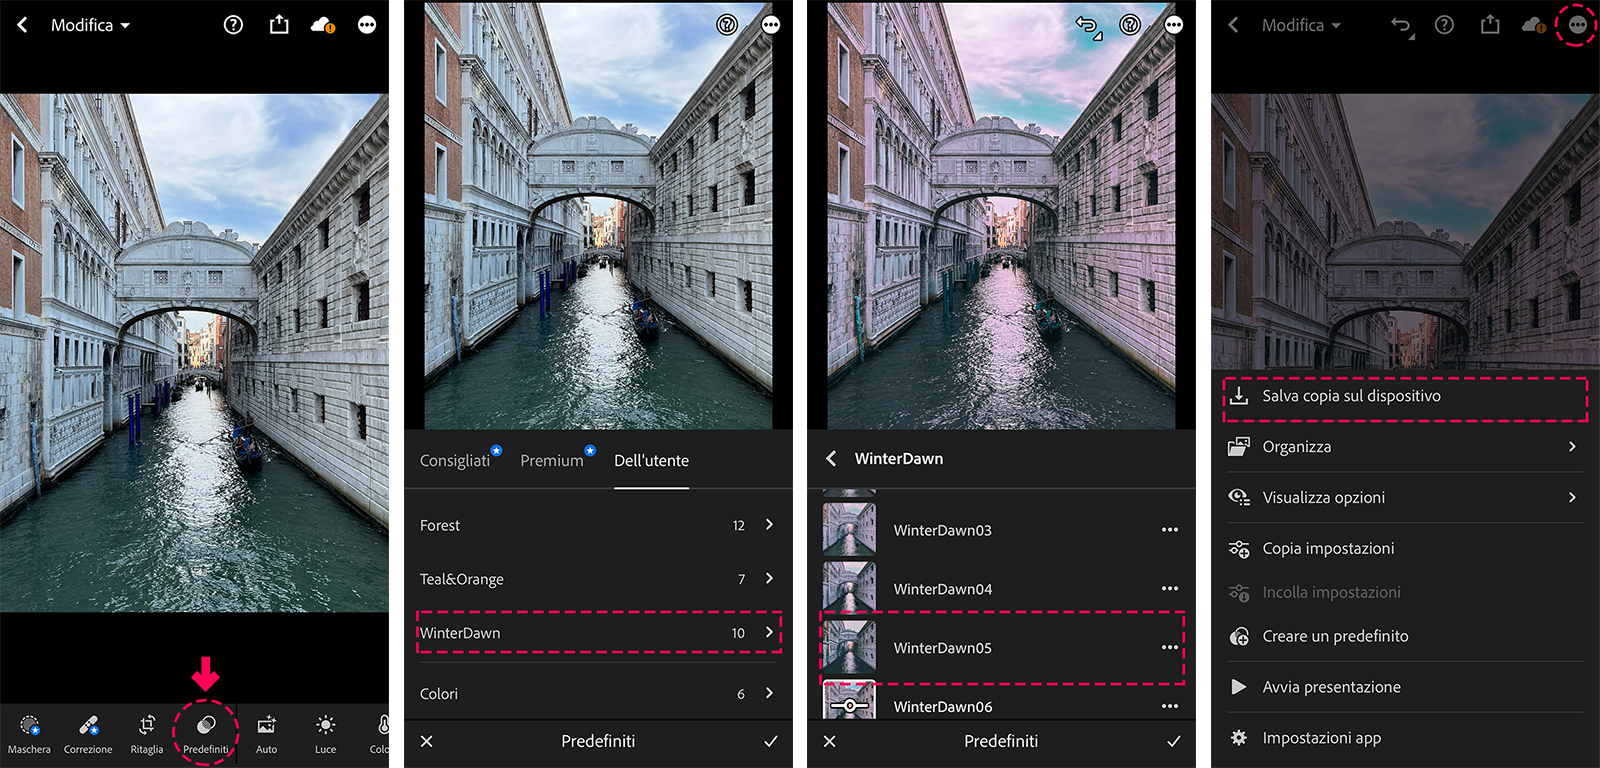Tap help icon on screen with bottom toolbar
Screen dimensions: 1600x768
pos(233,25)
